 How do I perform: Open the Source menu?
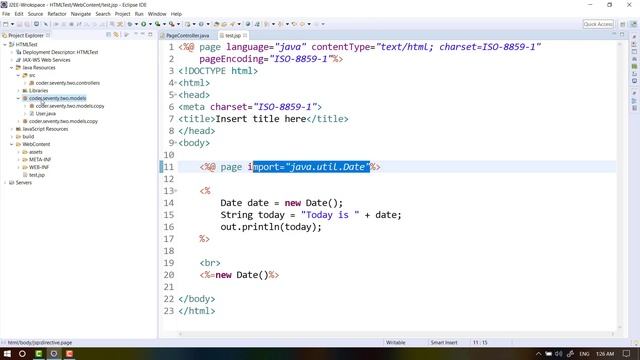[35, 14]
